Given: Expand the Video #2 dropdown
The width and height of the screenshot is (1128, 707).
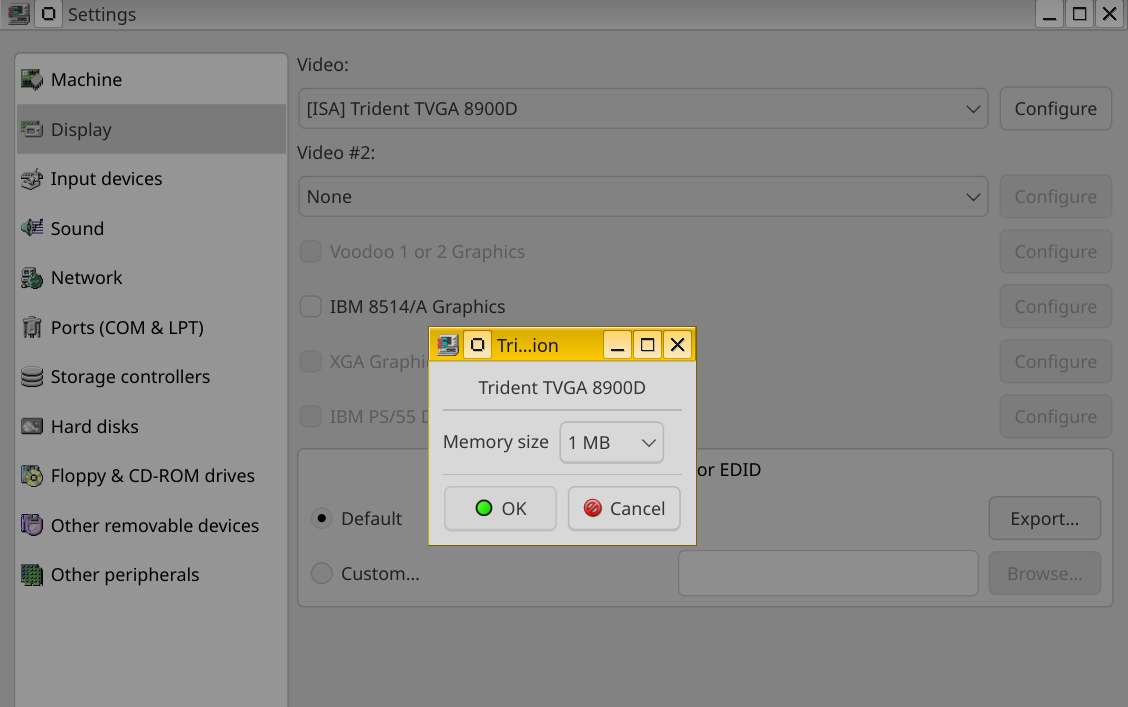Looking at the screenshot, I should point(642,197).
